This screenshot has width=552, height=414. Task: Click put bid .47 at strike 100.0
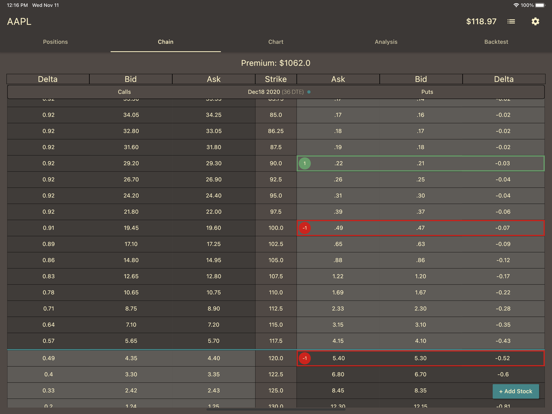click(421, 228)
